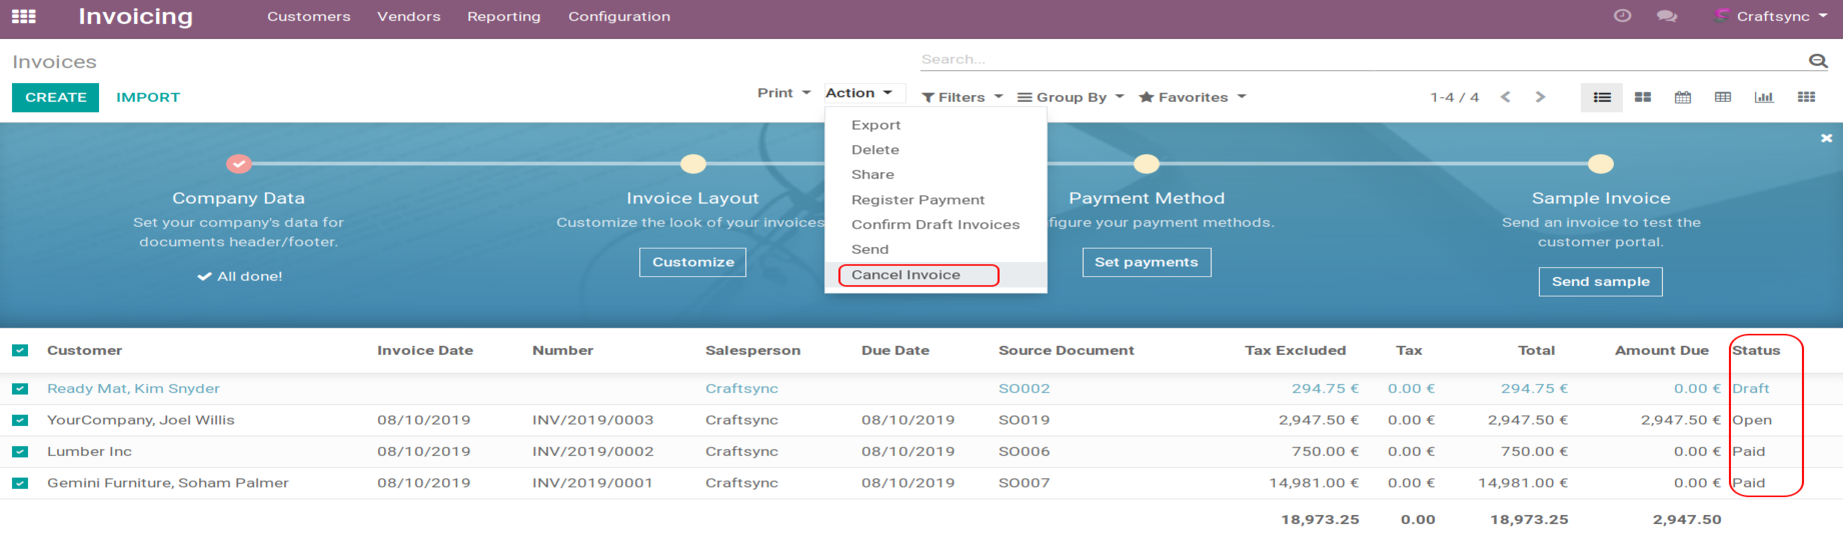Click the CREATE button
This screenshot has height=539, width=1843.
[x=55, y=97]
